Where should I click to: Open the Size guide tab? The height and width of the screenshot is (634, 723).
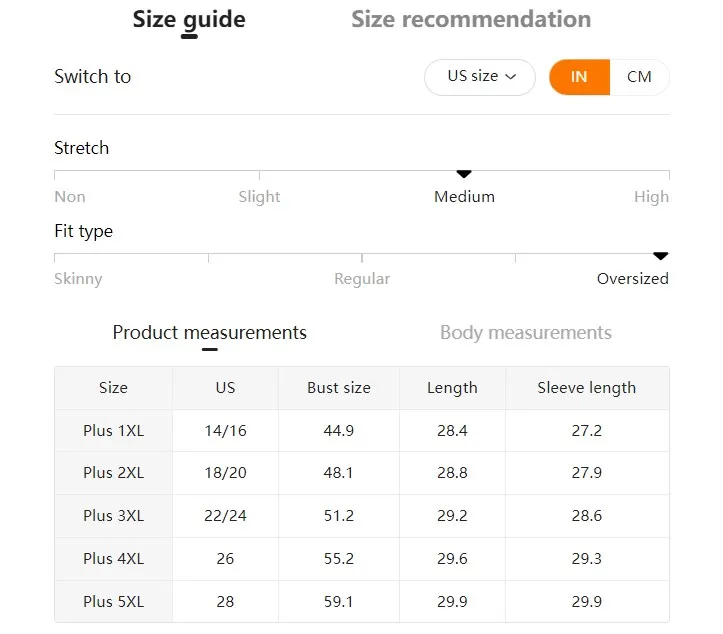point(189,20)
